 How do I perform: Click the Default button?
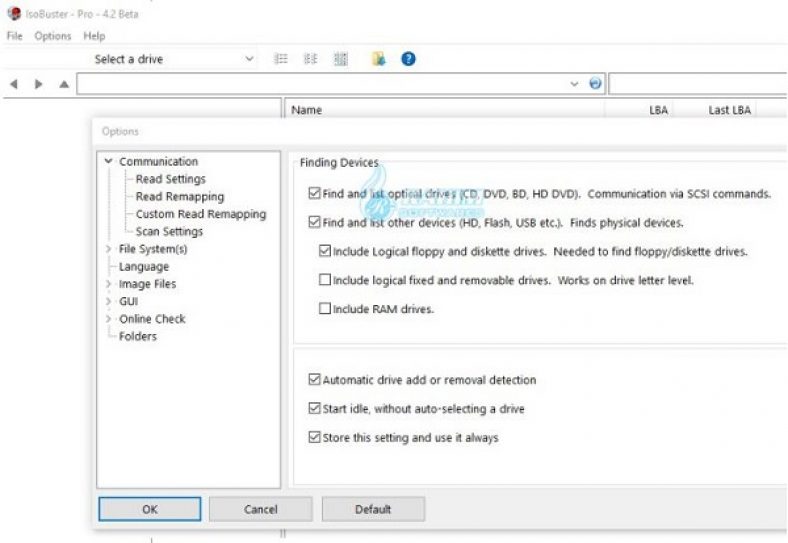[x=373, y=509]
